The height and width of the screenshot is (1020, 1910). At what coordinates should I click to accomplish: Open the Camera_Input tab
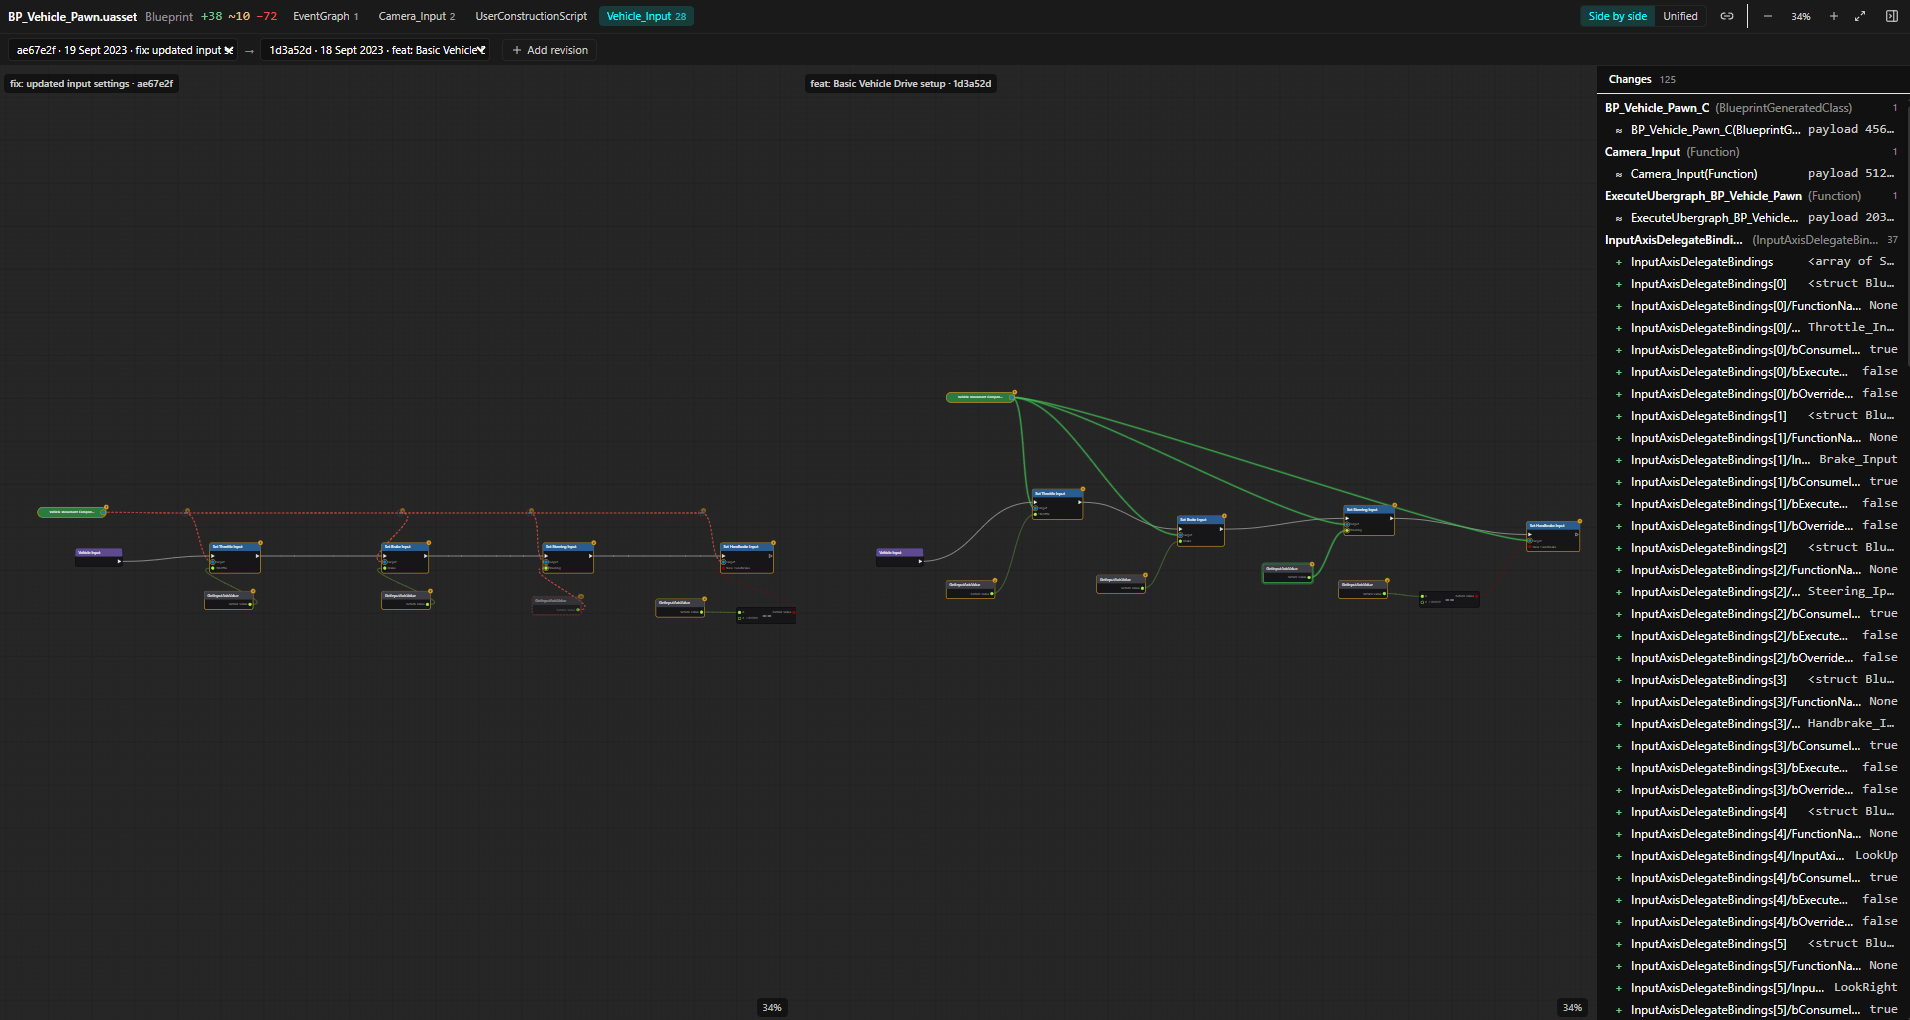pos(416,16)
